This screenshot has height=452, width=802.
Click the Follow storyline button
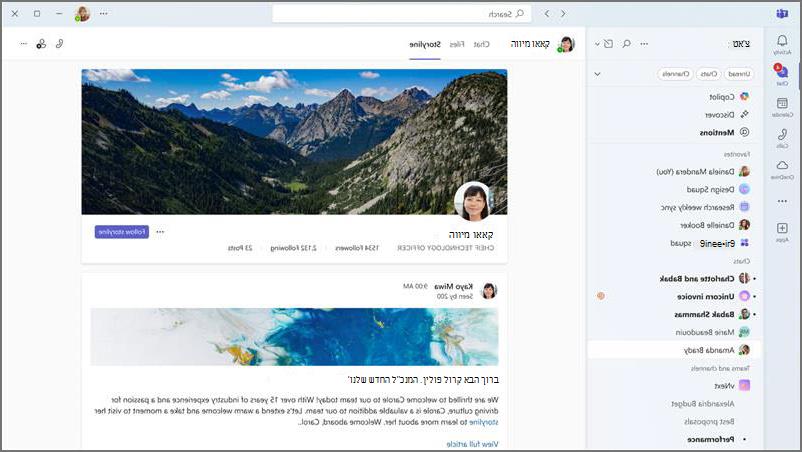(x=122, y=232)
